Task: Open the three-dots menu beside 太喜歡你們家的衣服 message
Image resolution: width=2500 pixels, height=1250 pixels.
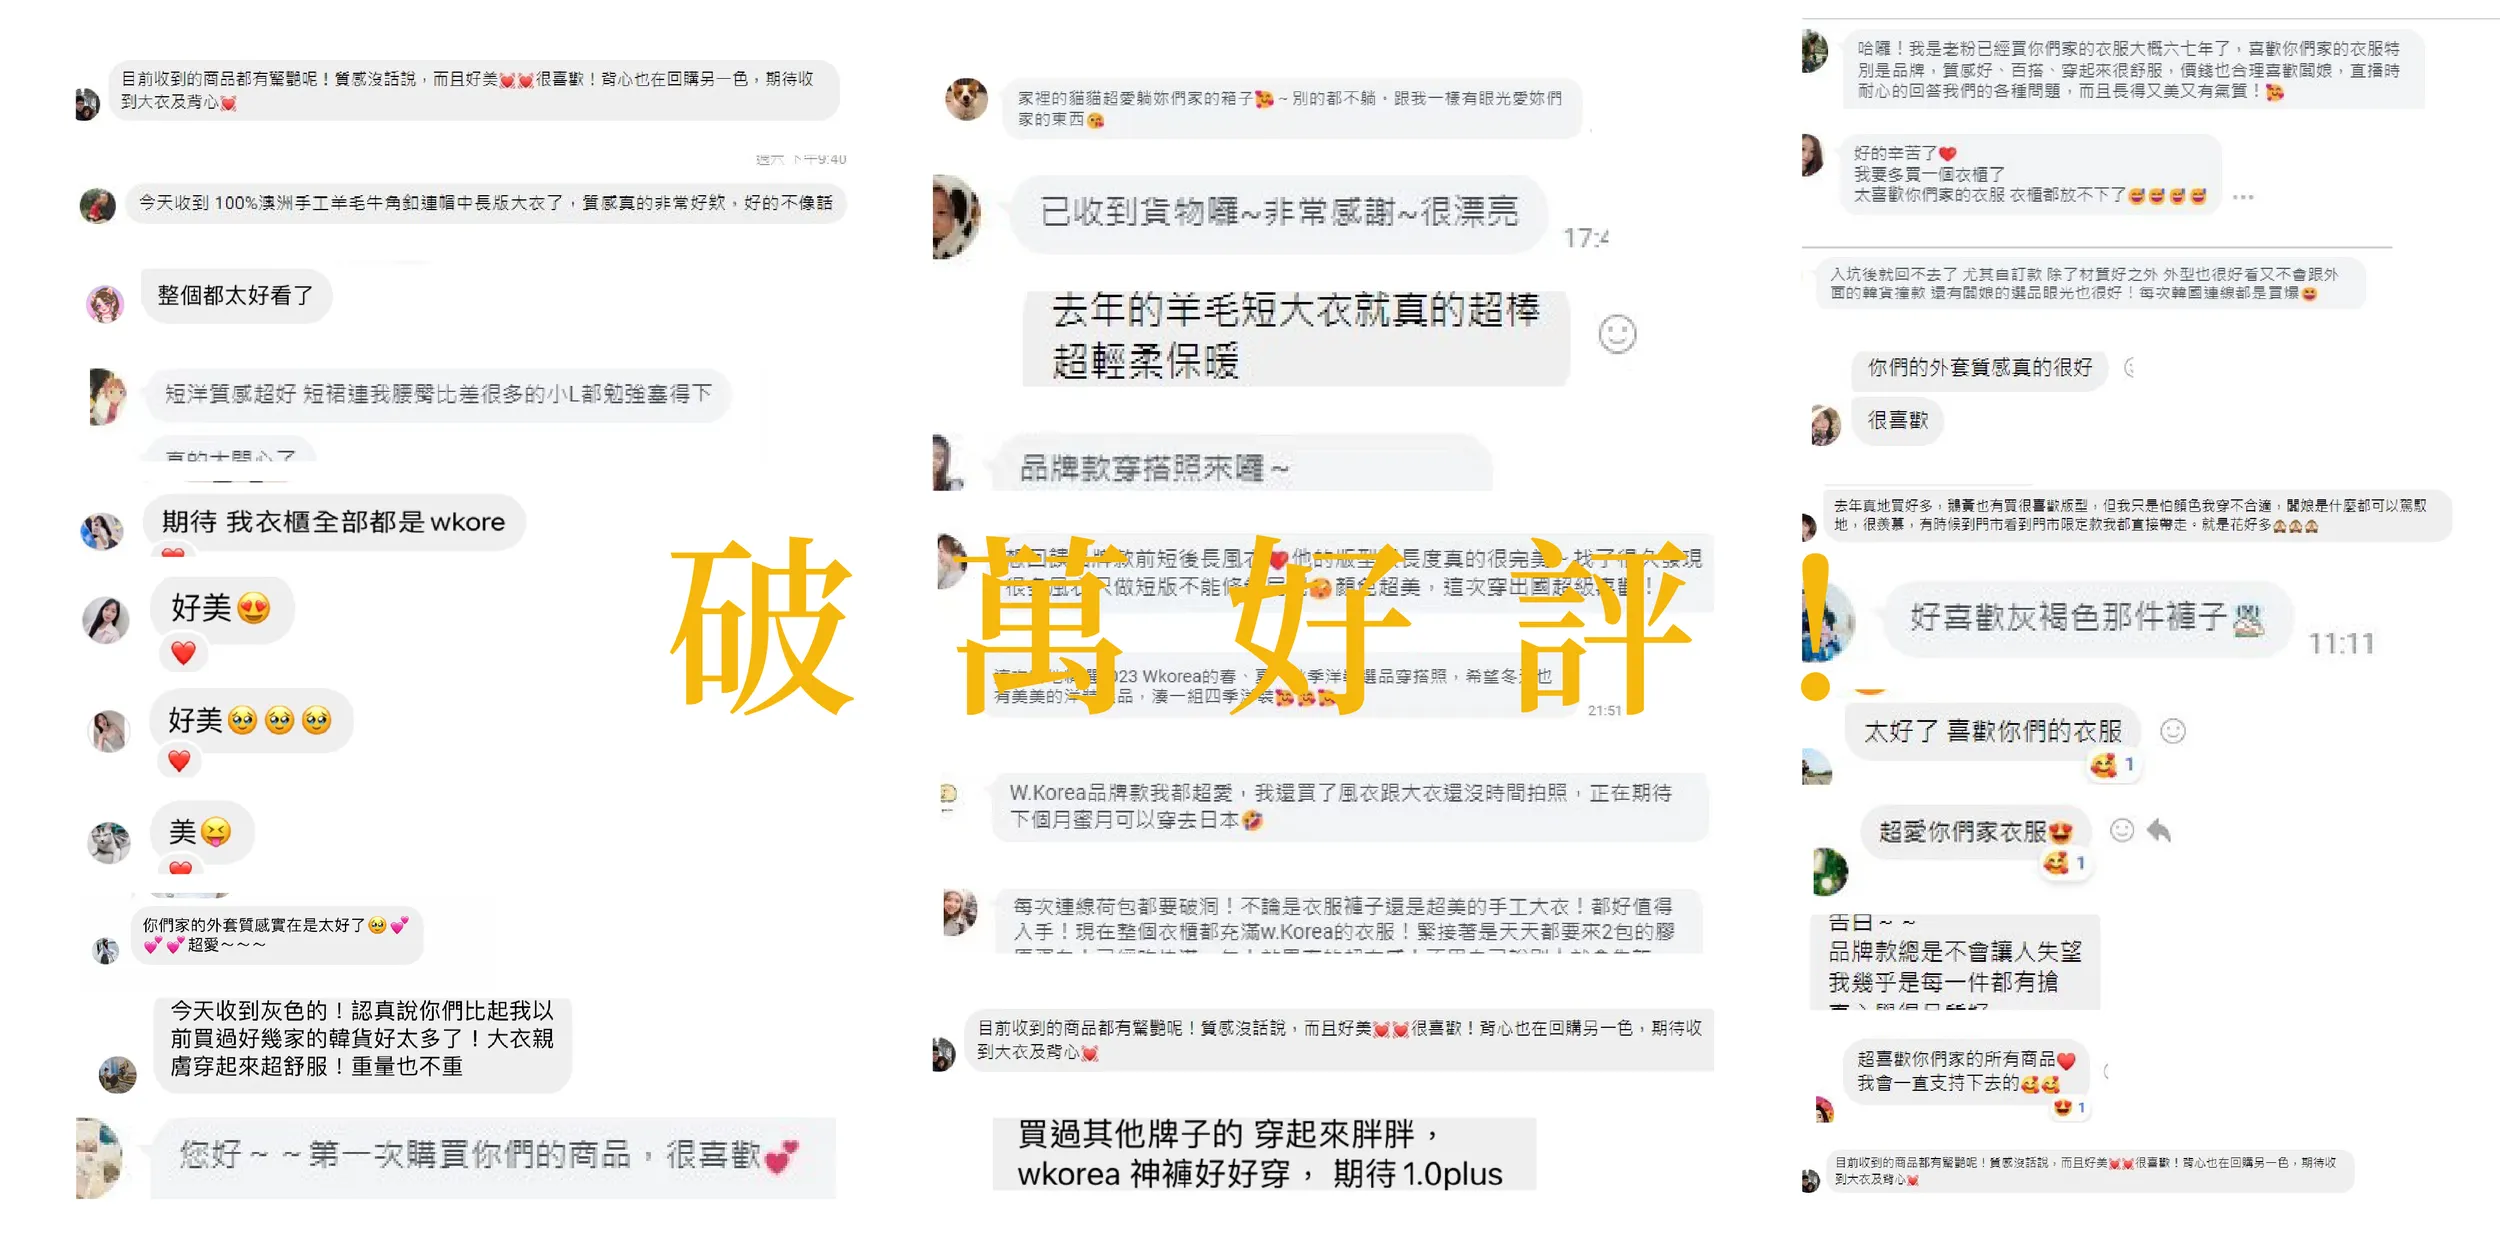Action: click(2243, 197)
